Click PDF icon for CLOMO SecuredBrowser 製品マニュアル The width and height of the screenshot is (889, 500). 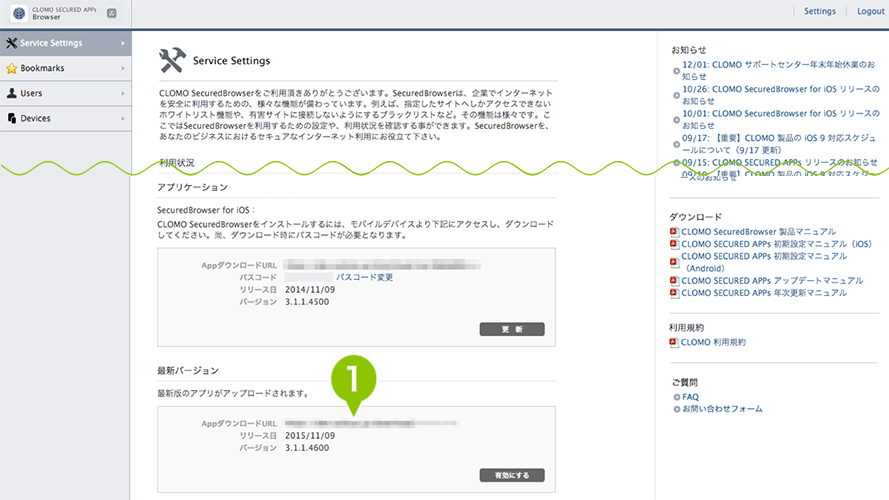[x=674, y=232]
